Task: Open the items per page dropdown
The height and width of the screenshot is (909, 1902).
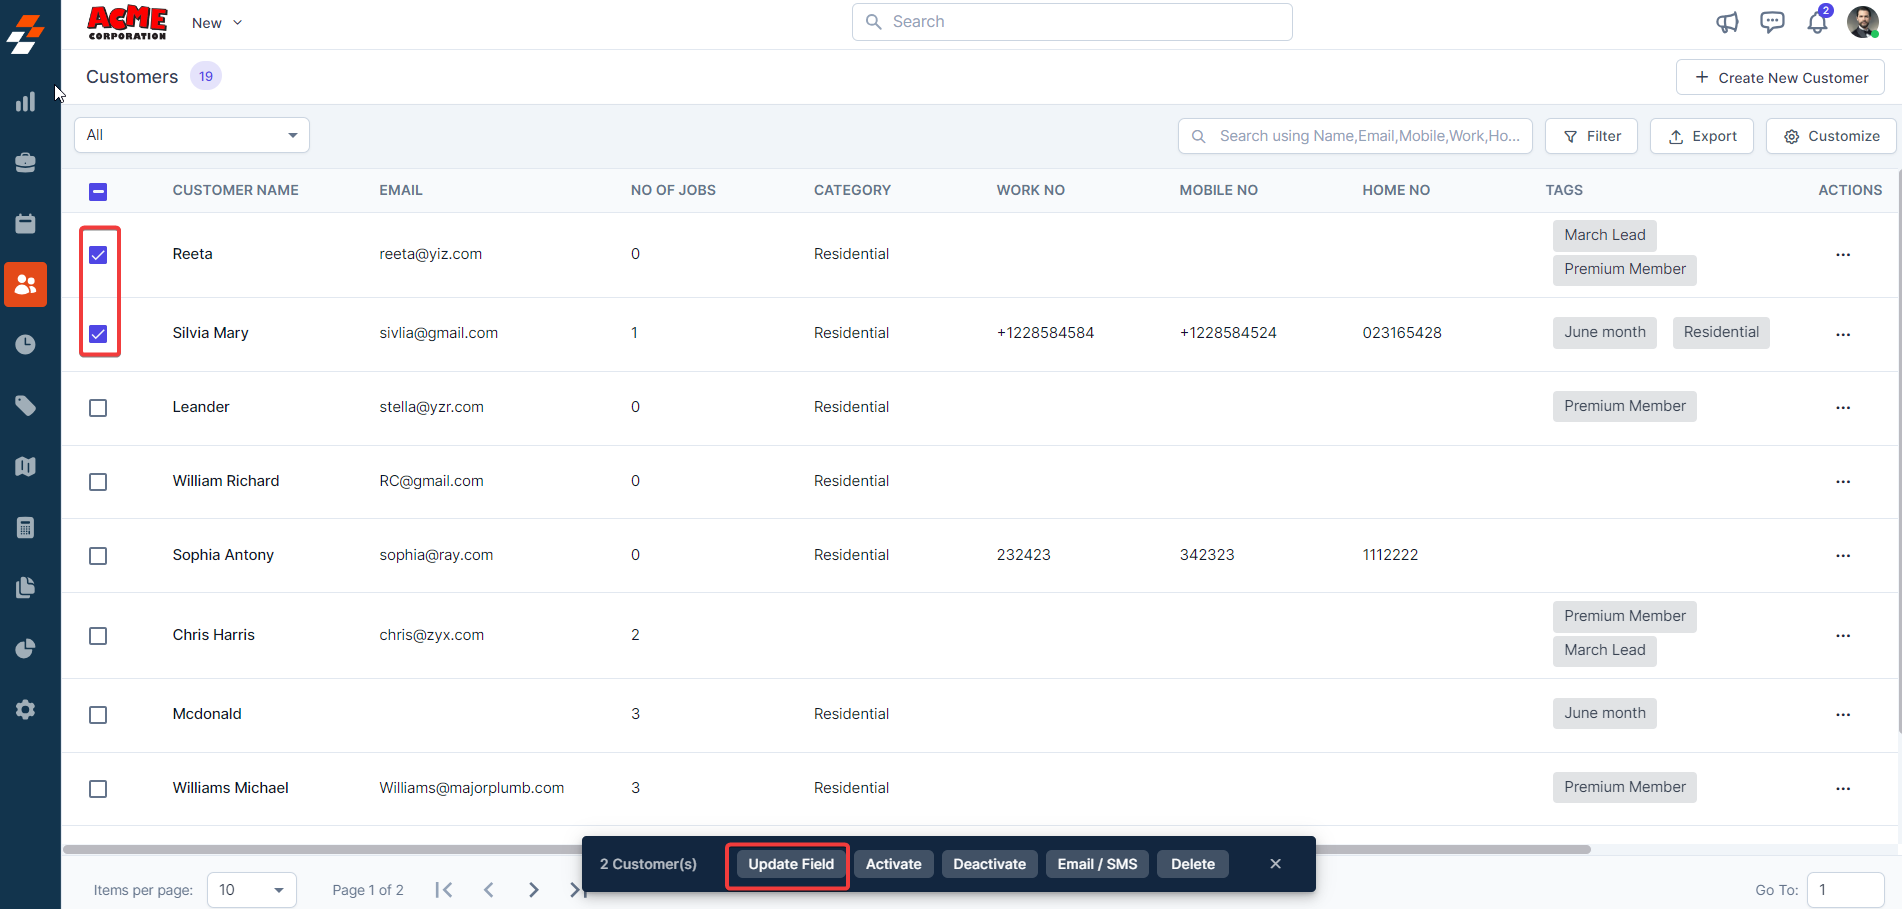Action: (251, 890)
